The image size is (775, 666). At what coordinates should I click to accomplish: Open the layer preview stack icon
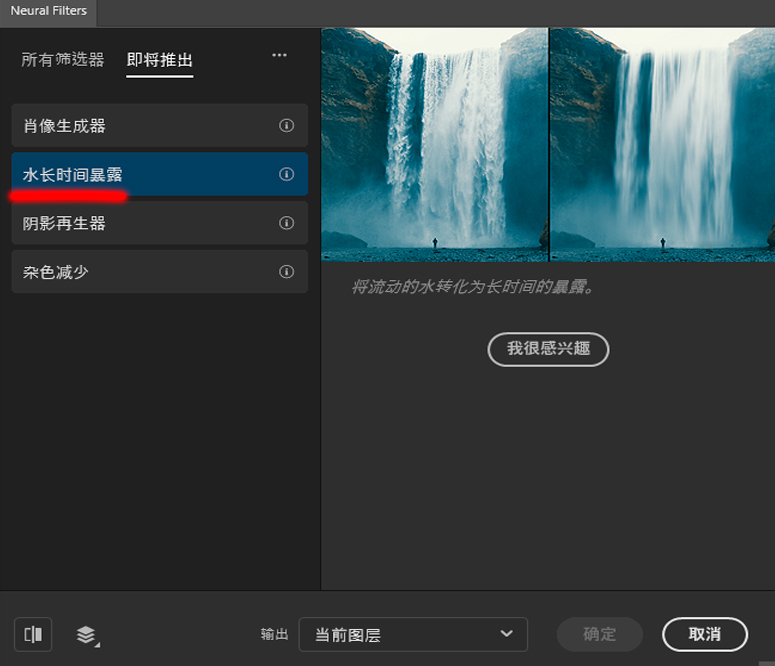(87, 634)
